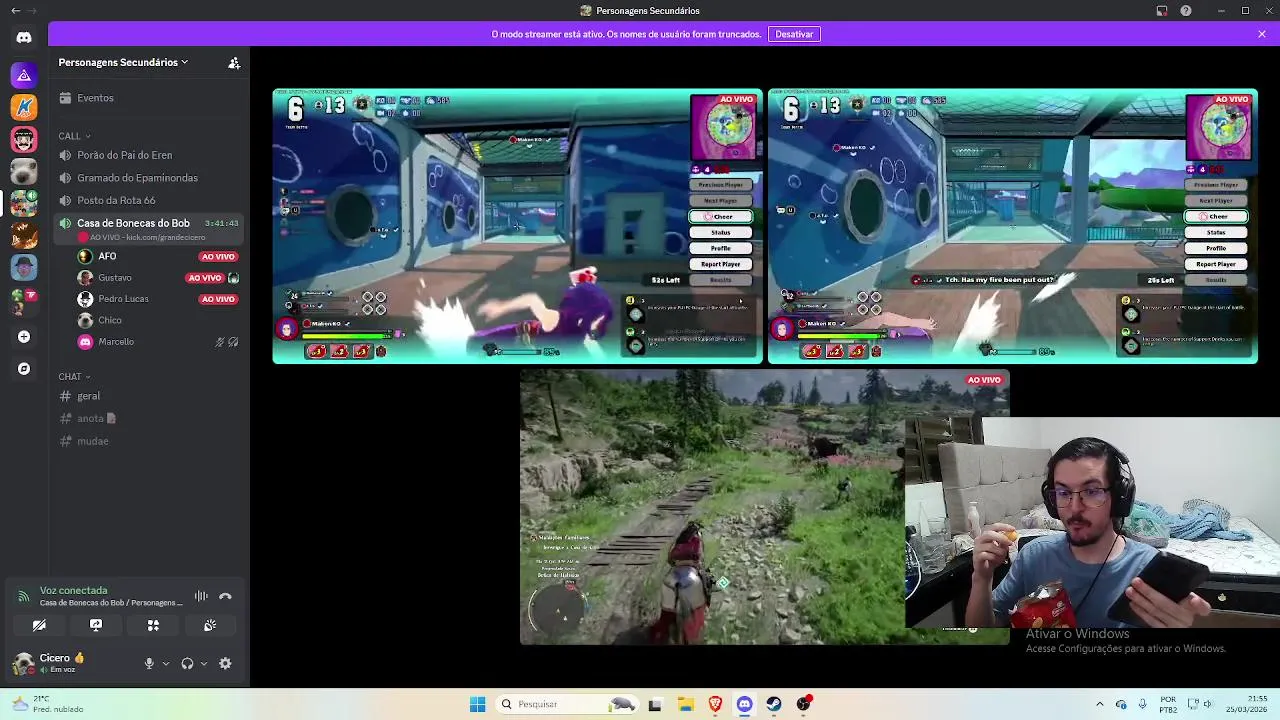Open Steam from taskbar
The width and height of the screenshot is (1280, 720).
tap(774, 704)
